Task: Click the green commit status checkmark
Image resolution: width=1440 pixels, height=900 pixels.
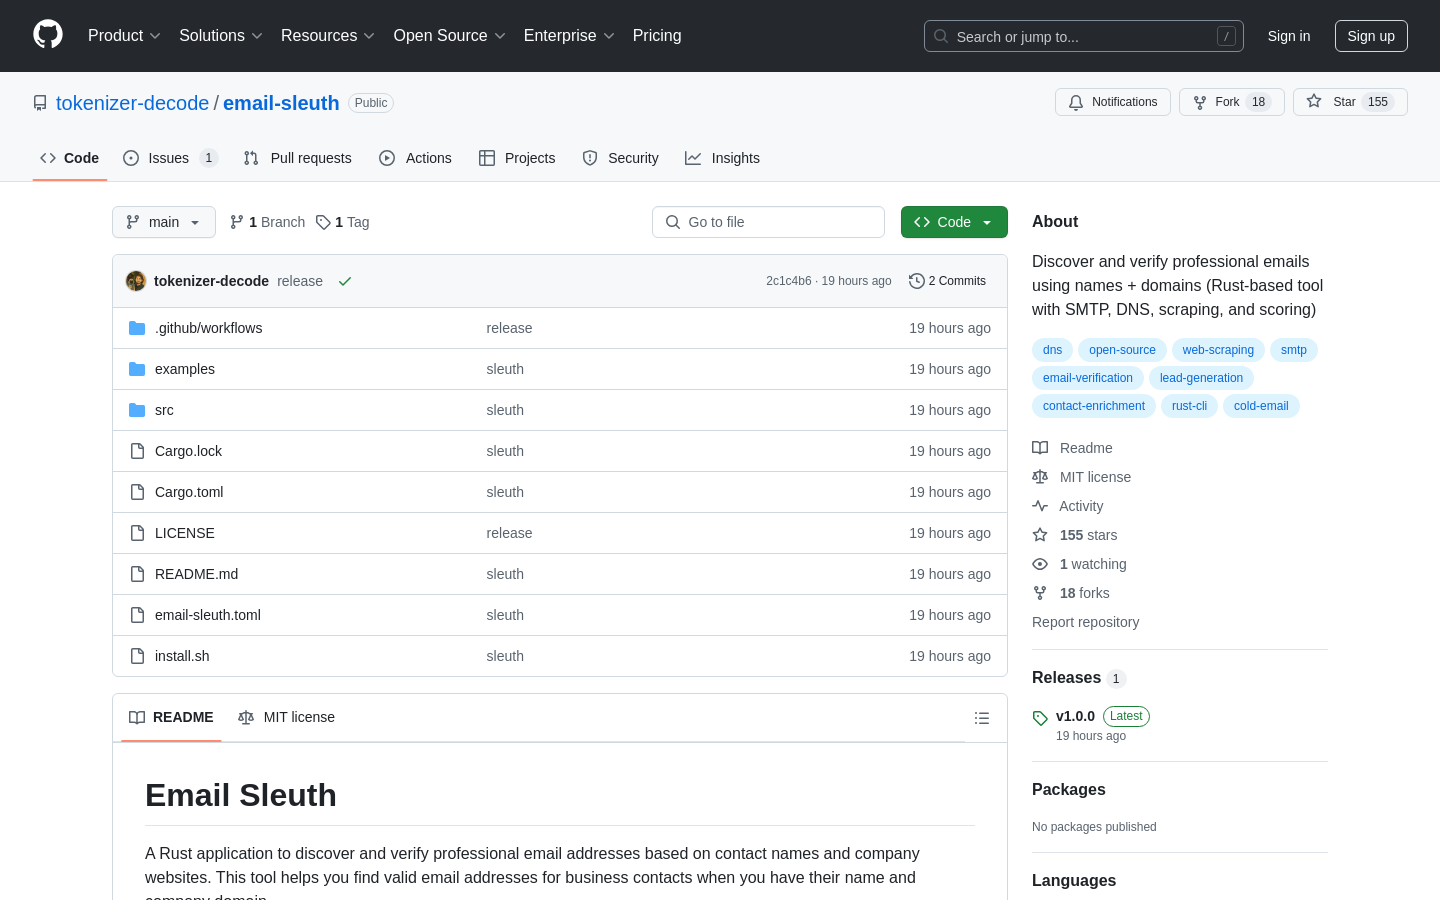Action: click(x=345, y=281)
